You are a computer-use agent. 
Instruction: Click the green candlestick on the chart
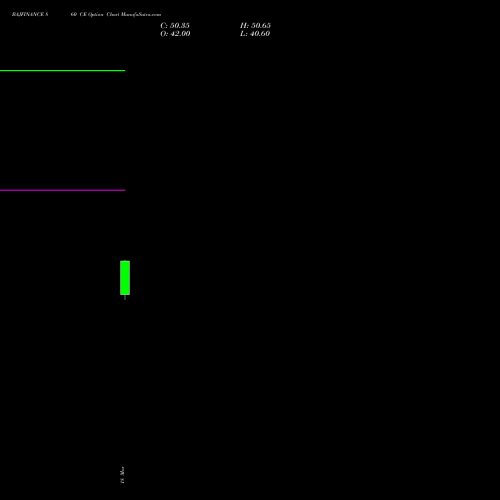coord(125,278)
